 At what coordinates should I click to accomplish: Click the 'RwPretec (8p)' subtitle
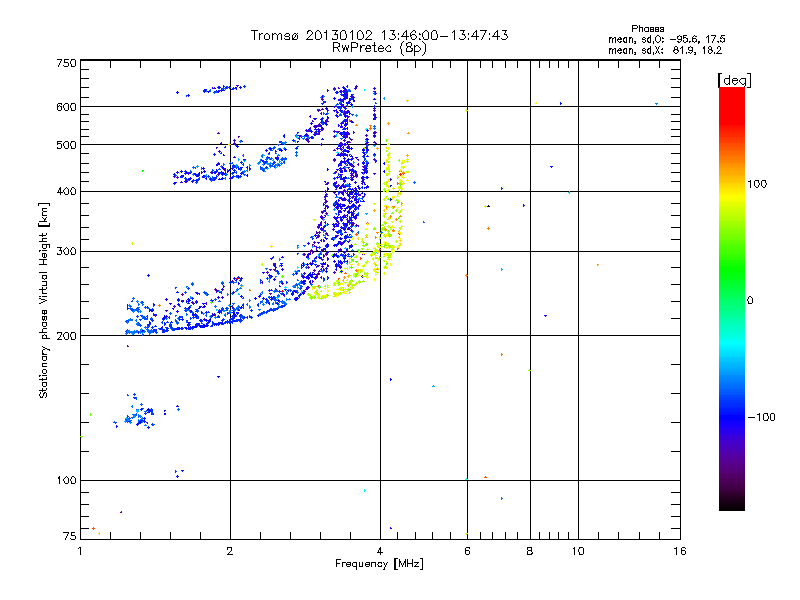[379, 48]
